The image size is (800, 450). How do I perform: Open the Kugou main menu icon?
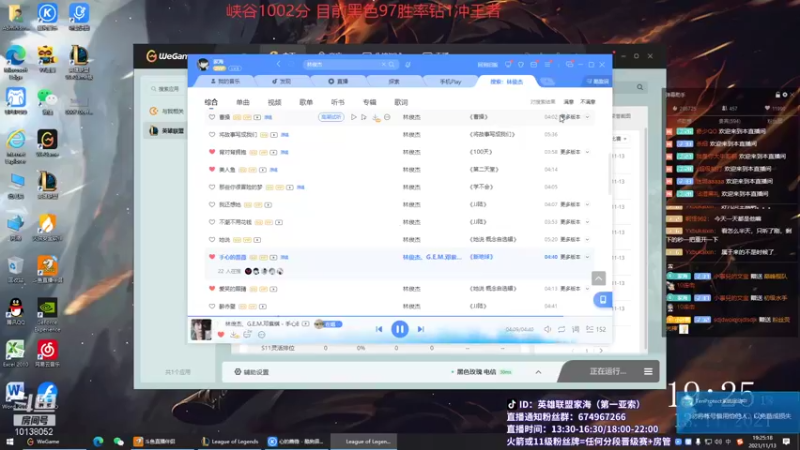pos(547,65)
